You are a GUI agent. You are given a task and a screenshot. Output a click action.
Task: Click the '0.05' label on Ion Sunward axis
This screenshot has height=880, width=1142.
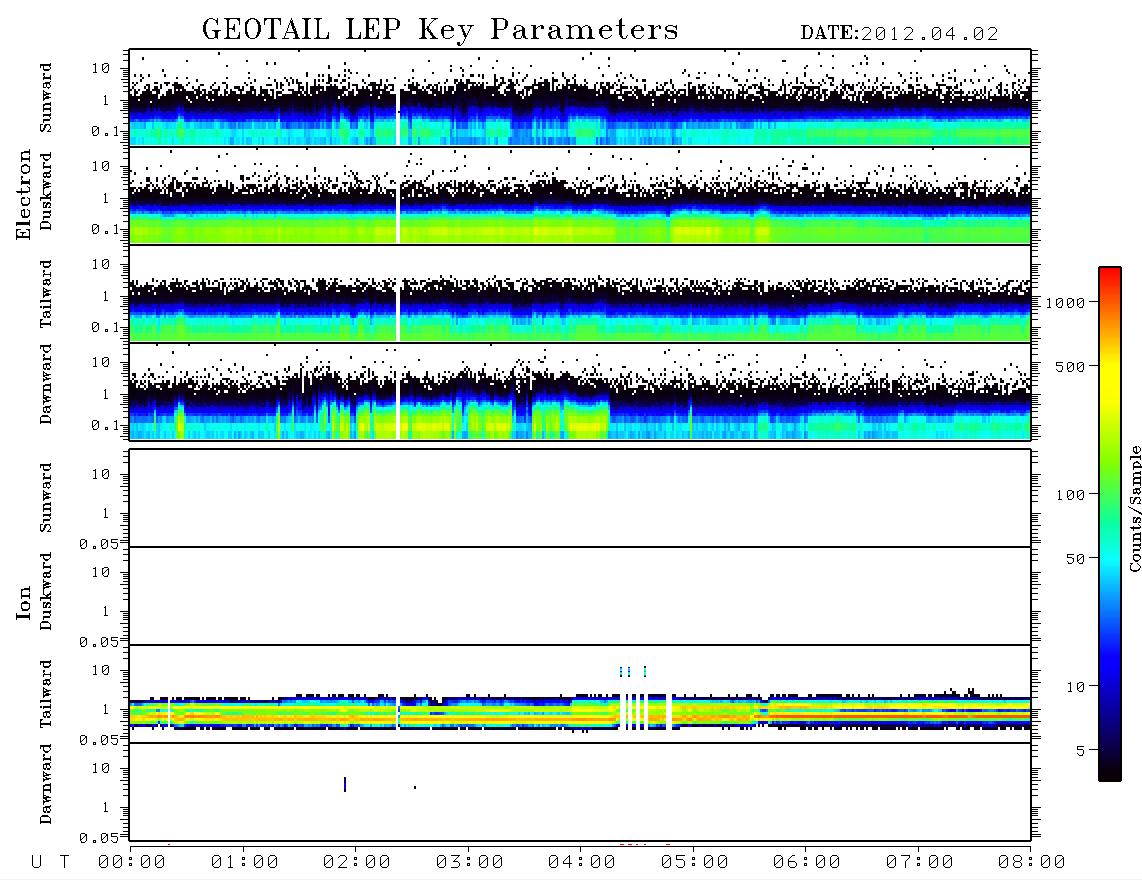click(98, 544)
